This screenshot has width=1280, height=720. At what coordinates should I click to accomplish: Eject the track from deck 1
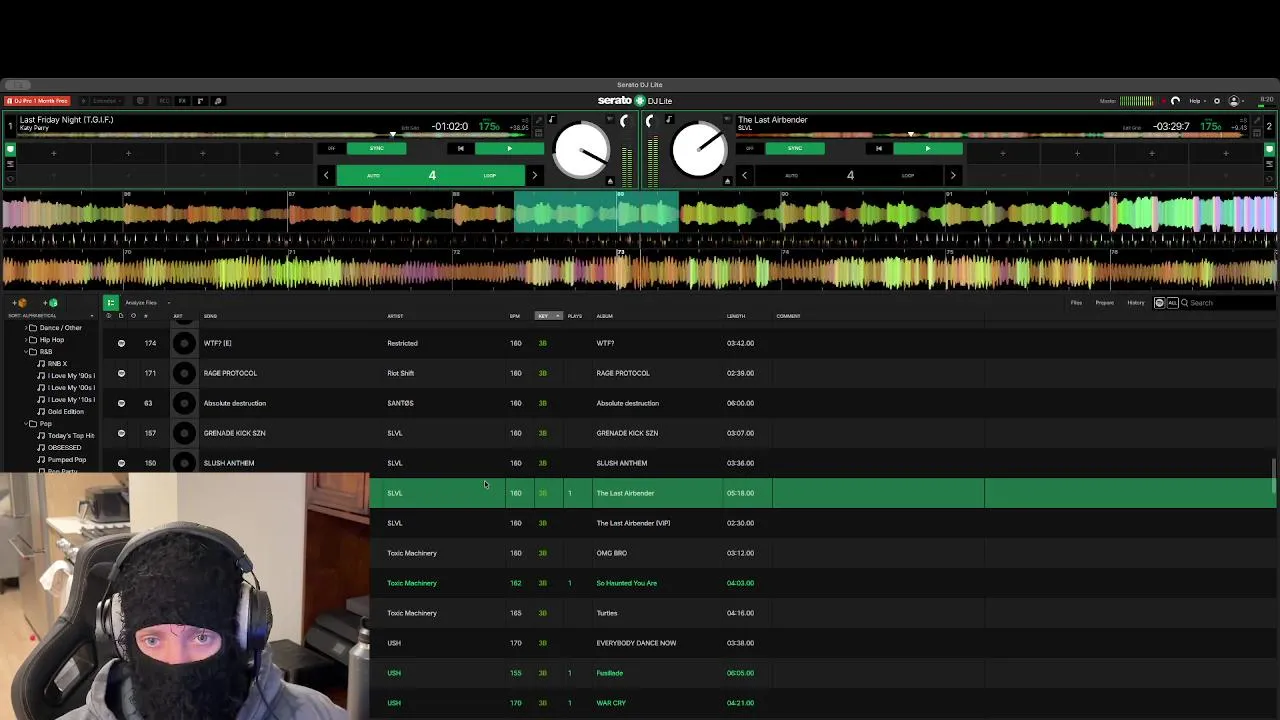pyautogui.click(x=610, y=181)
